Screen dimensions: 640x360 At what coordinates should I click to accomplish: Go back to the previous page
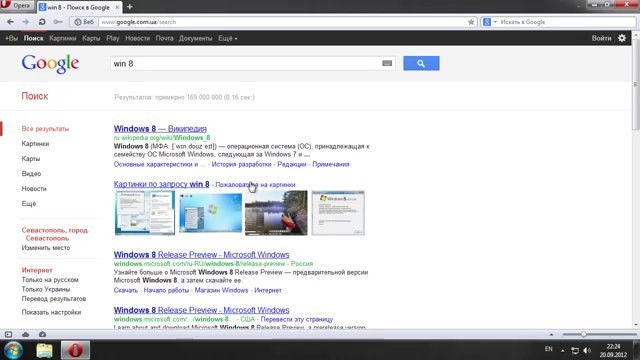(10, 22)
